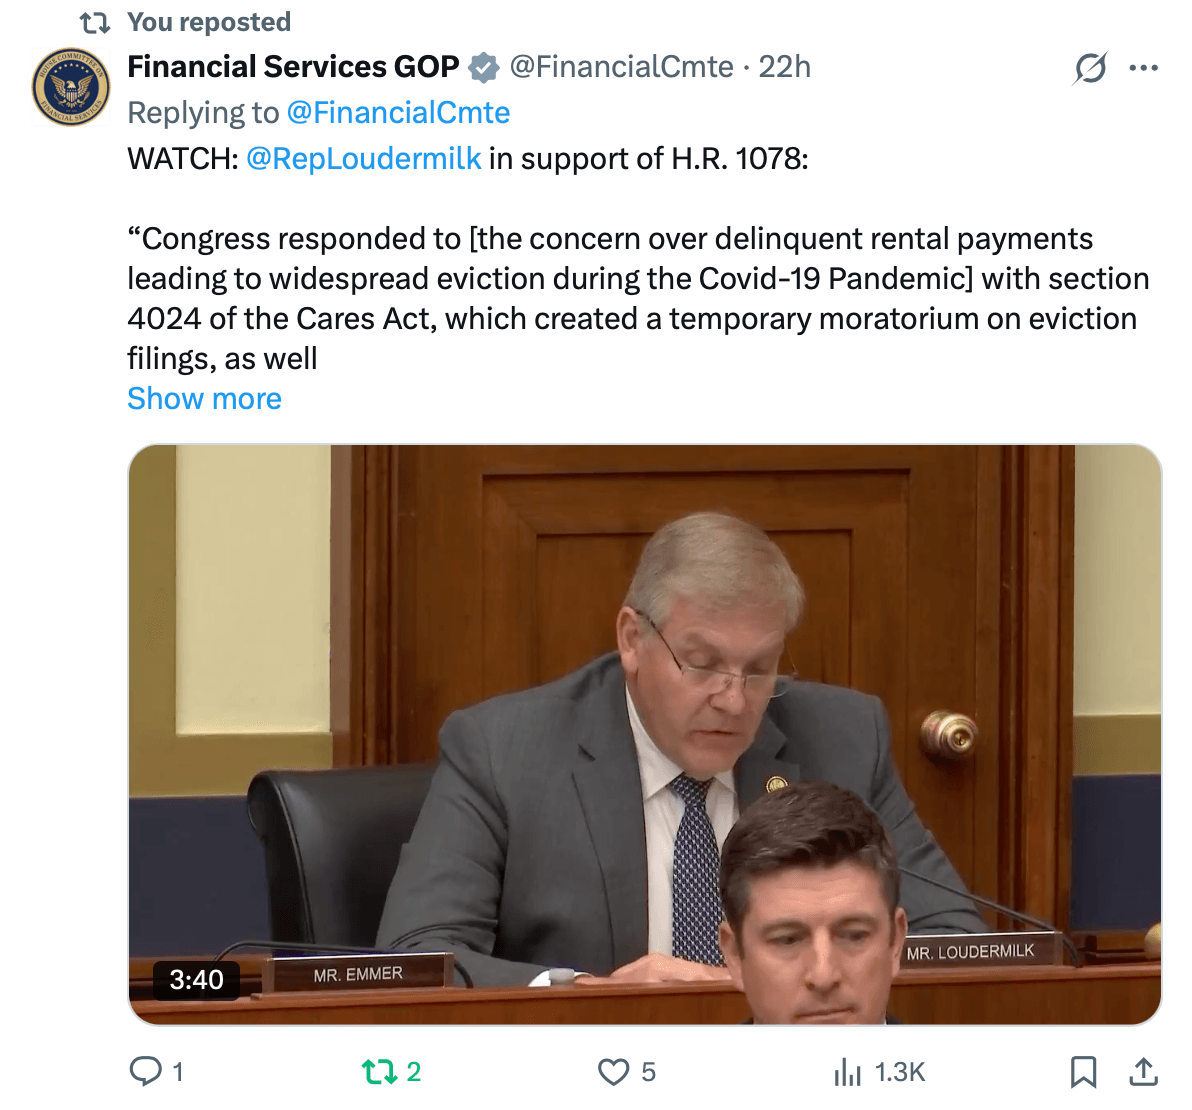Bookmark this post

pos(1083,1072)
